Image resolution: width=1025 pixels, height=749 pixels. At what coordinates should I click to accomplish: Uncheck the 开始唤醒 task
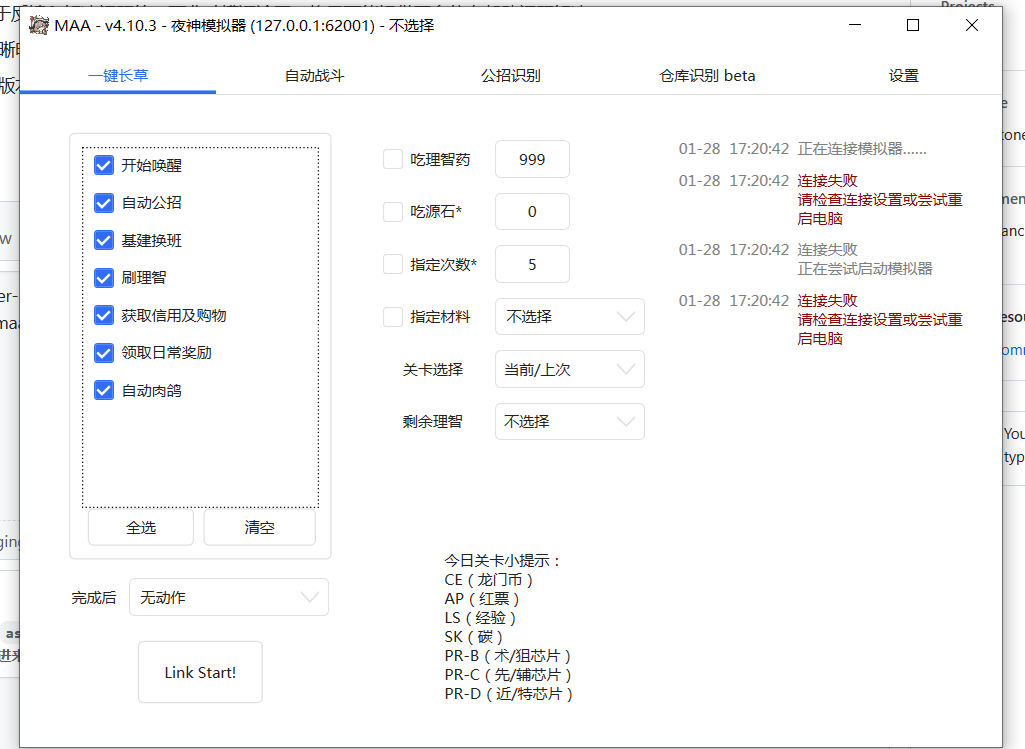pos(104,165)
